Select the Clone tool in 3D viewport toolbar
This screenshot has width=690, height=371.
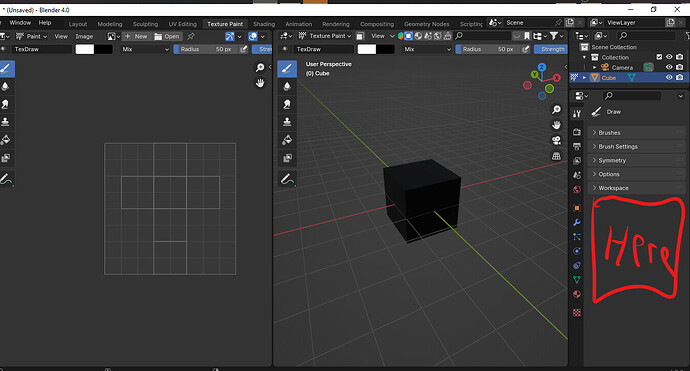pyautogui.click(x=287, y=121)
